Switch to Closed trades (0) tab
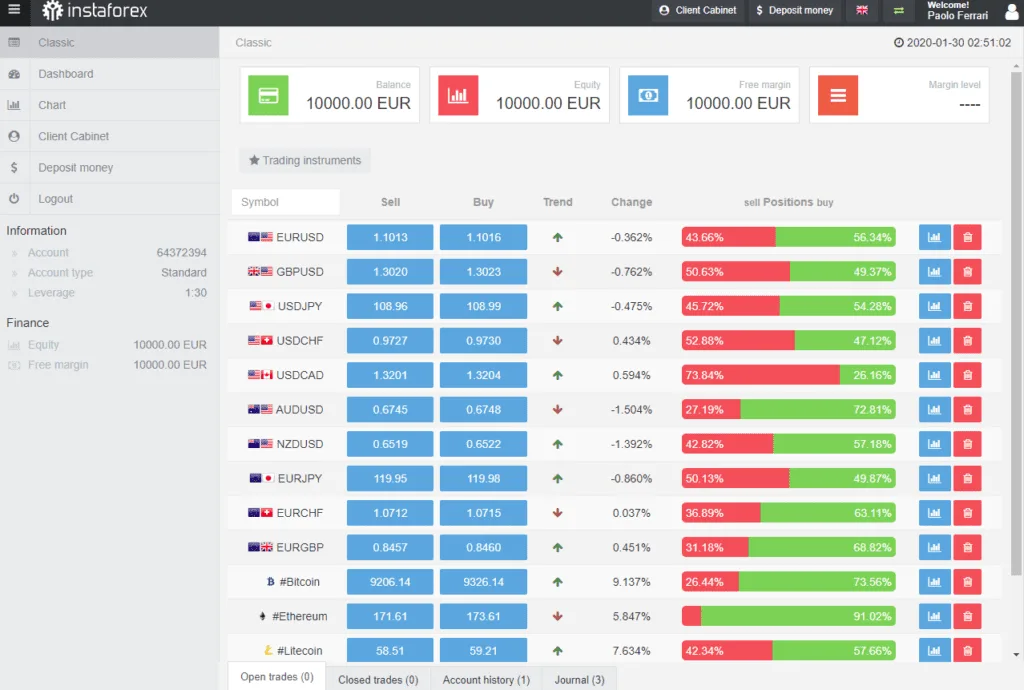Viewport: 1024px width, 690px height. click(x=378, y=680)
